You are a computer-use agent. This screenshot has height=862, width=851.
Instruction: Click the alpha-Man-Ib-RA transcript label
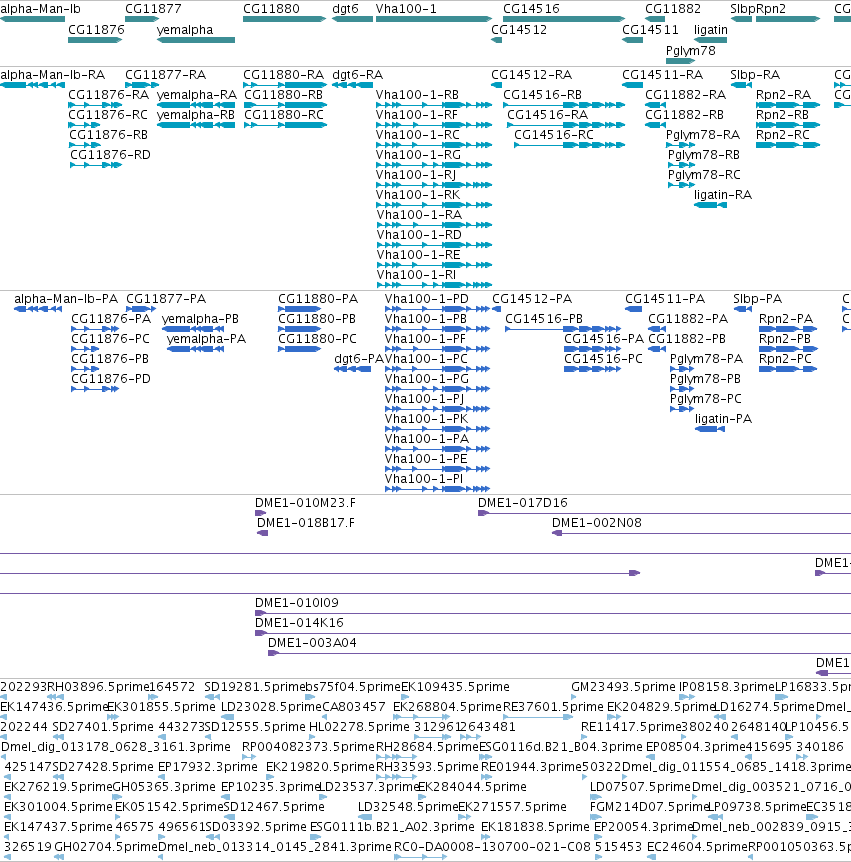(53, 75)
